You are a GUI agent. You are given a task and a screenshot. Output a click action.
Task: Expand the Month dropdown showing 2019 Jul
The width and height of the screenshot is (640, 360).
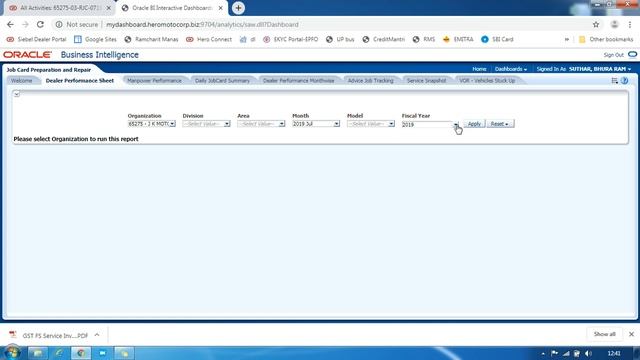click(336, 124)
